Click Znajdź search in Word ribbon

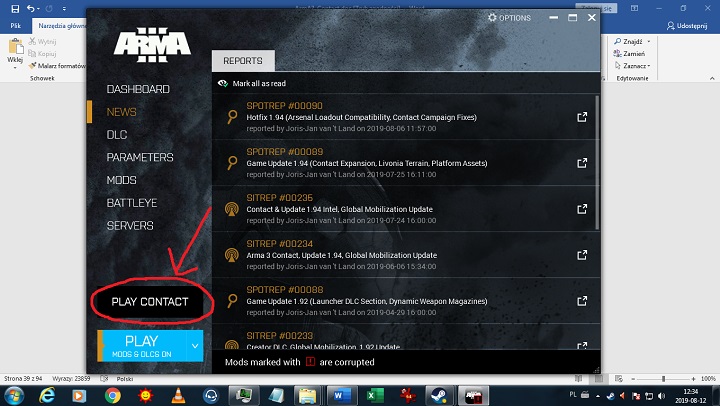coord(628,41)
